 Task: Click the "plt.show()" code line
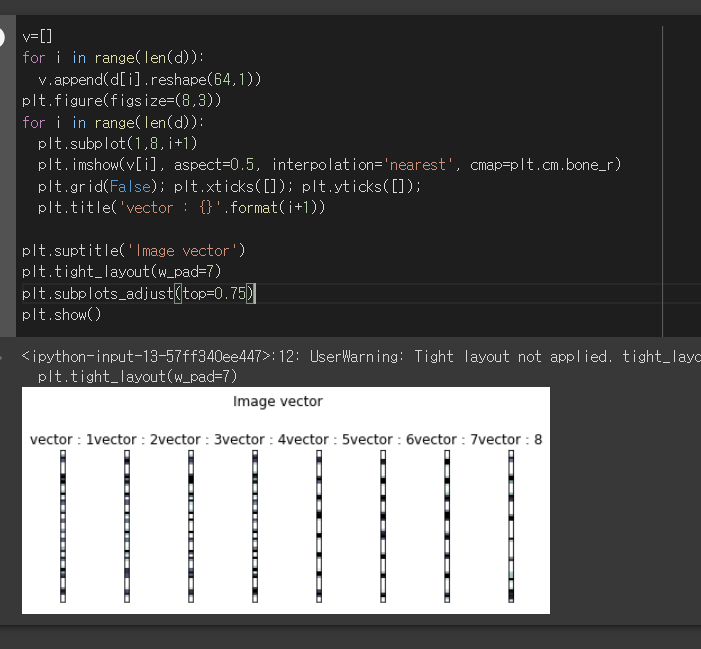[x=62, y=315]
